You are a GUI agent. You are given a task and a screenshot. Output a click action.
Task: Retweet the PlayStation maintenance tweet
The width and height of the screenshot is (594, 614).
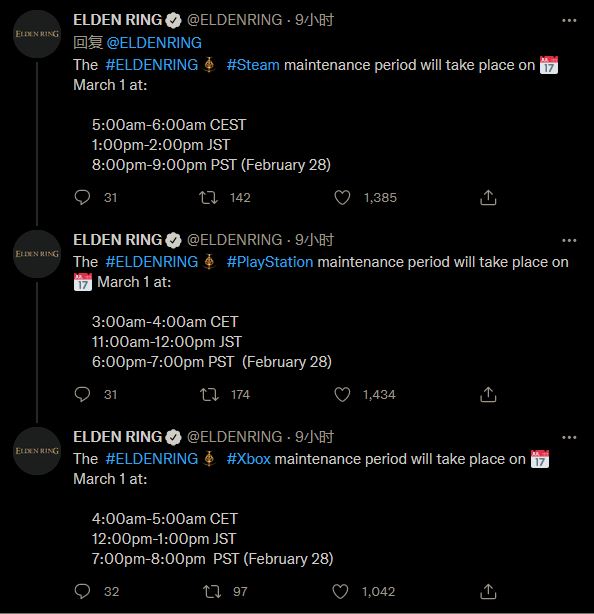click(x=209, y=395)
